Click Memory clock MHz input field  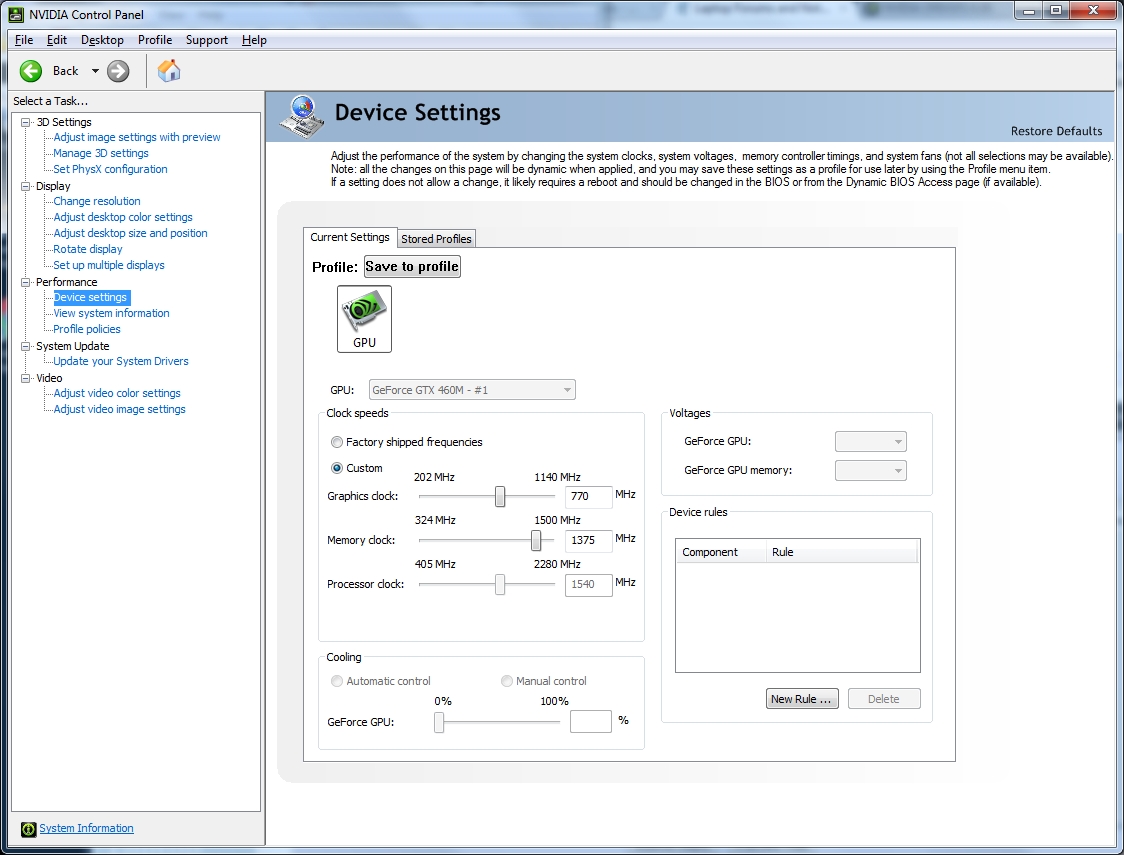click(589, 540)
